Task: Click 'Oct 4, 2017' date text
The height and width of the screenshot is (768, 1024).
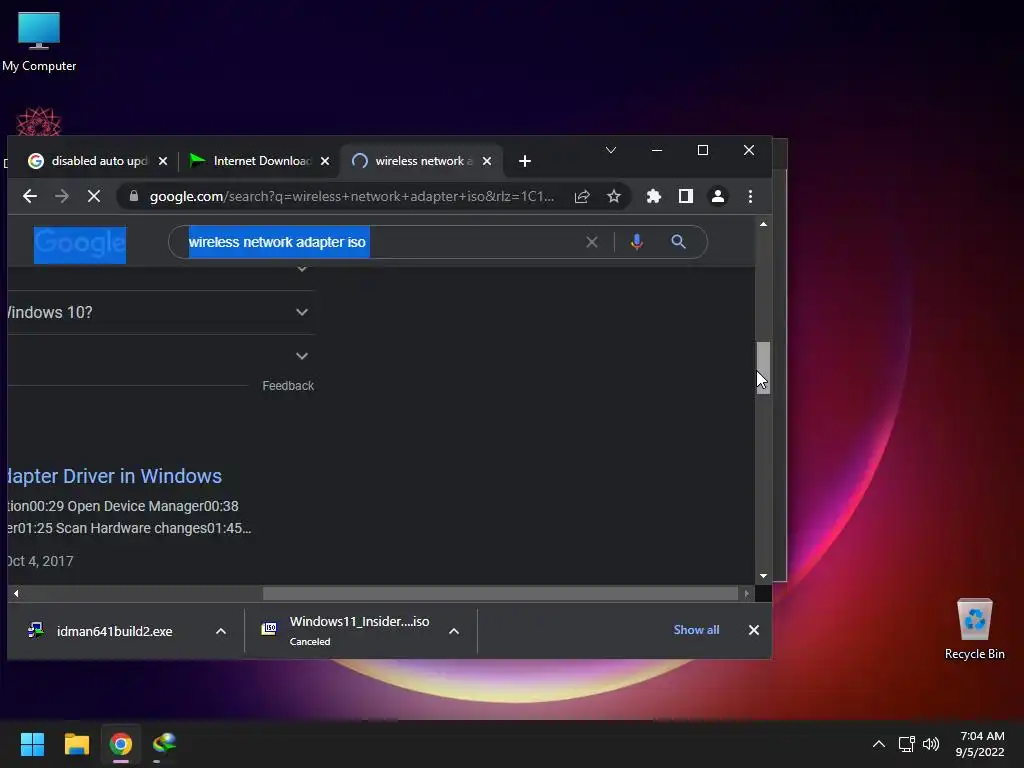Action: [40, 561]
